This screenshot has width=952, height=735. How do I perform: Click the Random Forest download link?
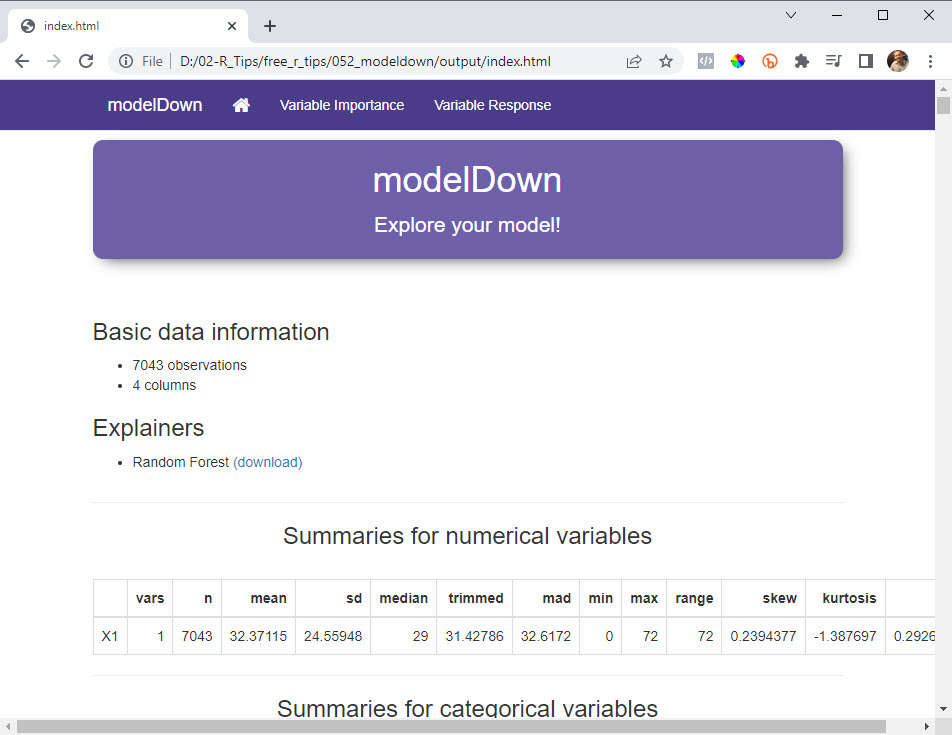coord(268,462)
